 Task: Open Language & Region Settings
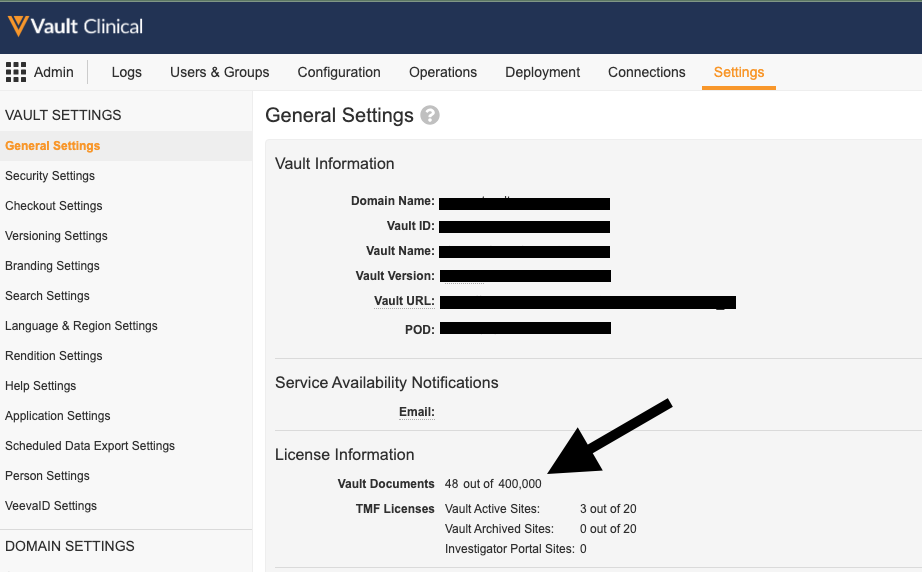coord(81,326)
